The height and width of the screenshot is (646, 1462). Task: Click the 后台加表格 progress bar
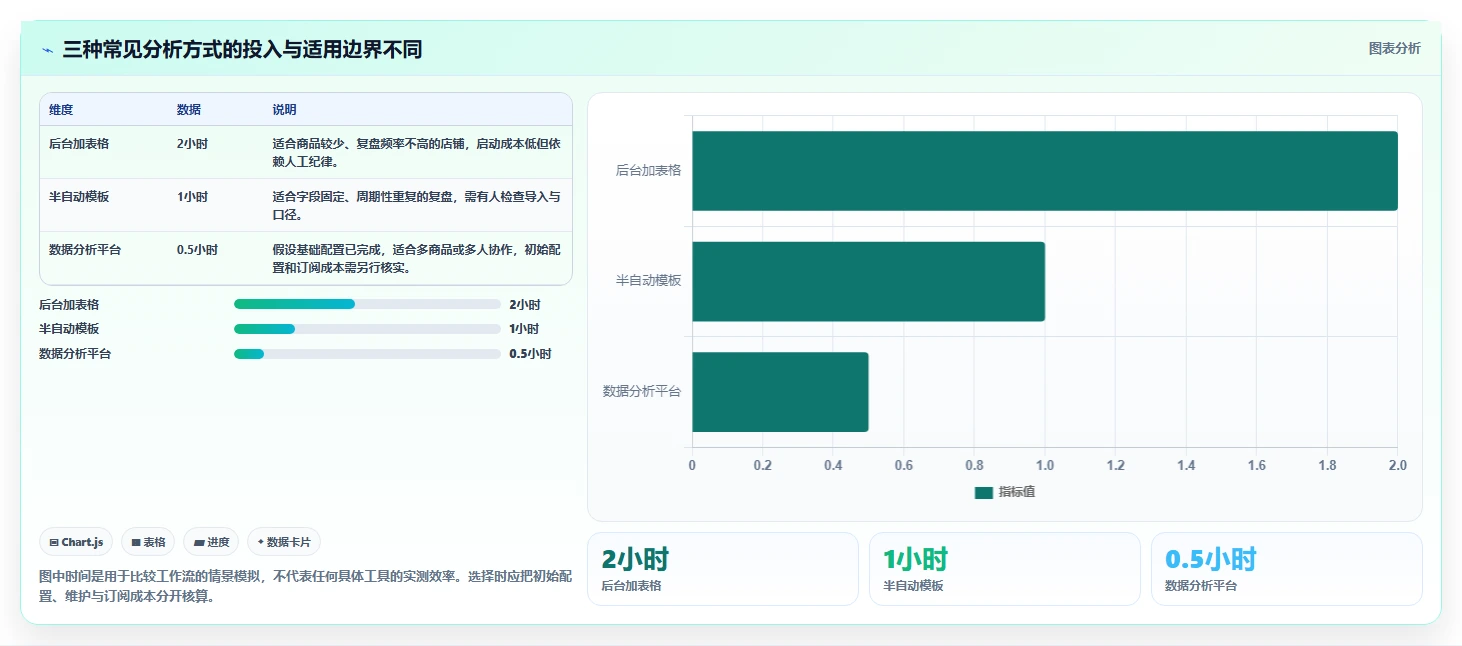pos(367,304)
